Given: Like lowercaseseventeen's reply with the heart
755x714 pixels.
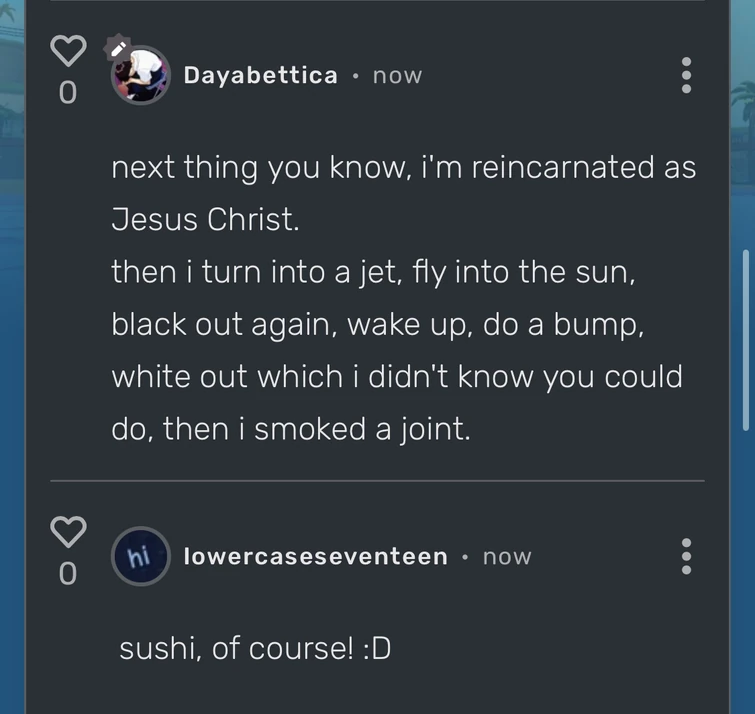Looking at the screenshot, I should click(x=68, y=531).
